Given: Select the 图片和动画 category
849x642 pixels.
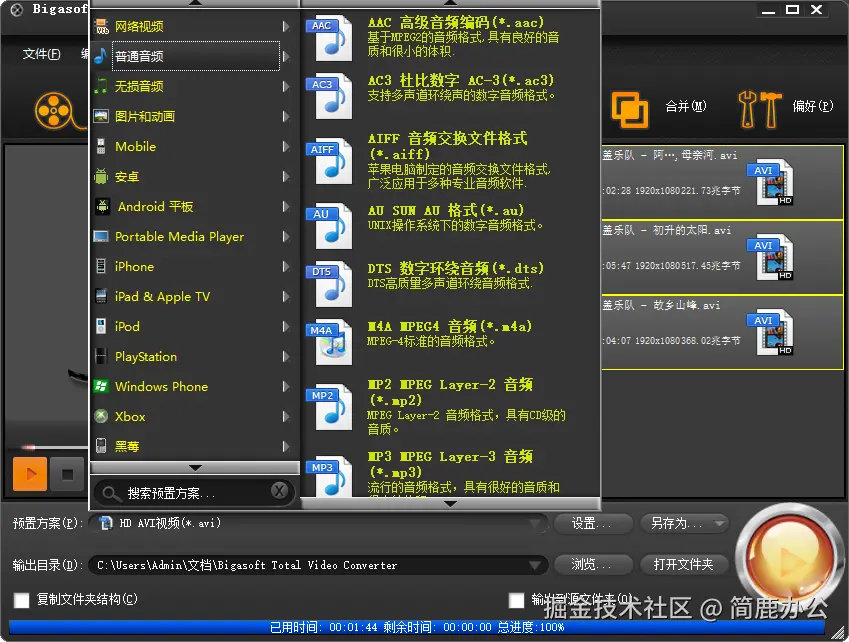Looking at the screenshot, I should pyautogui.click(x=194, y=116).
